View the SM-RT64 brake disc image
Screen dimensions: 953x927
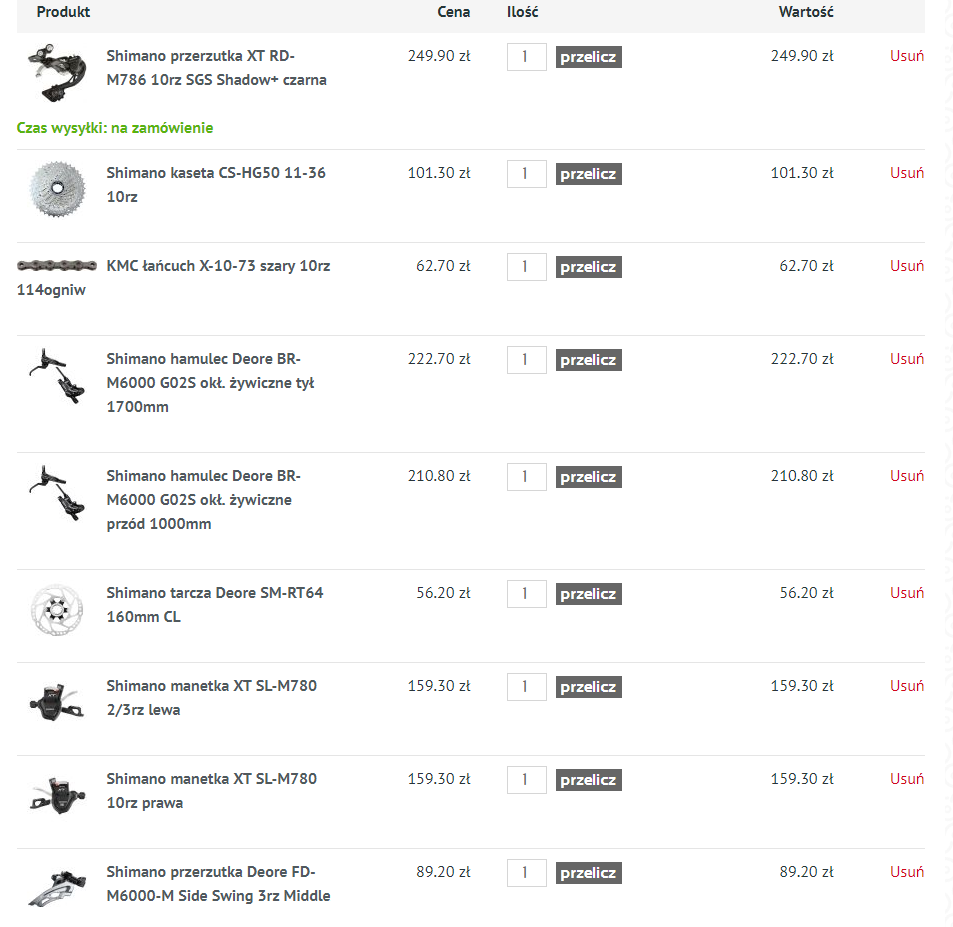click(x=57, y=610)
